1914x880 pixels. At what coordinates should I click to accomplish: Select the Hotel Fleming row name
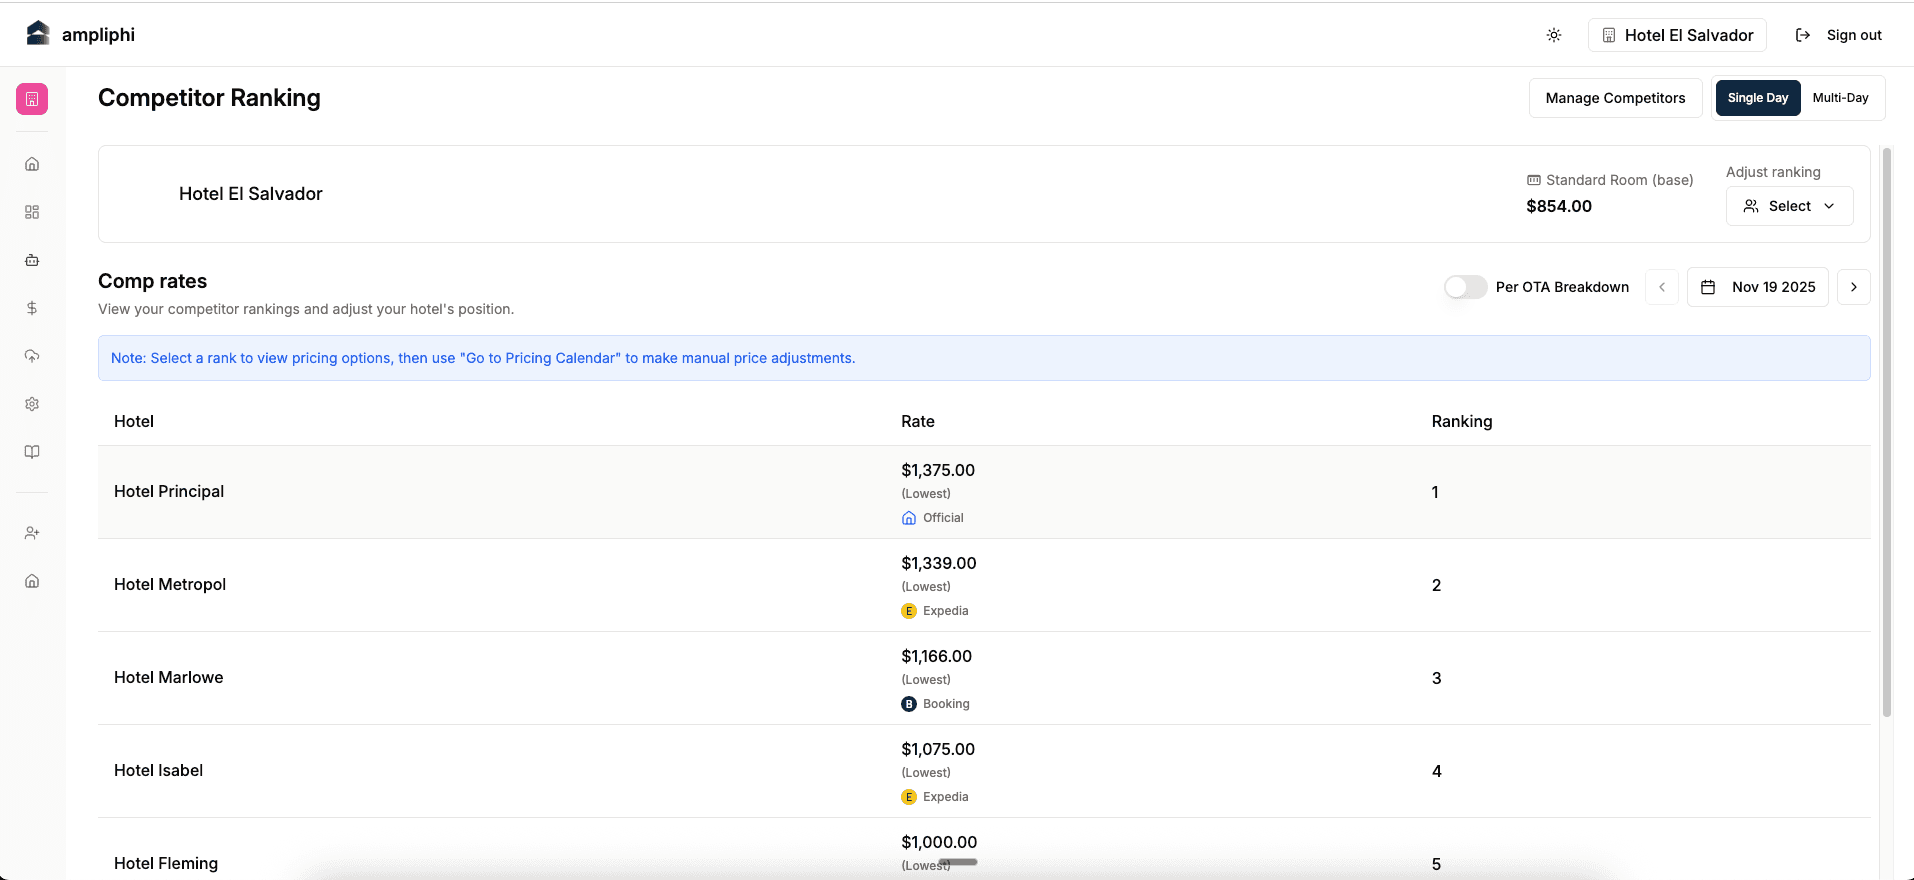pyautogui.click(x=166, y=864)
